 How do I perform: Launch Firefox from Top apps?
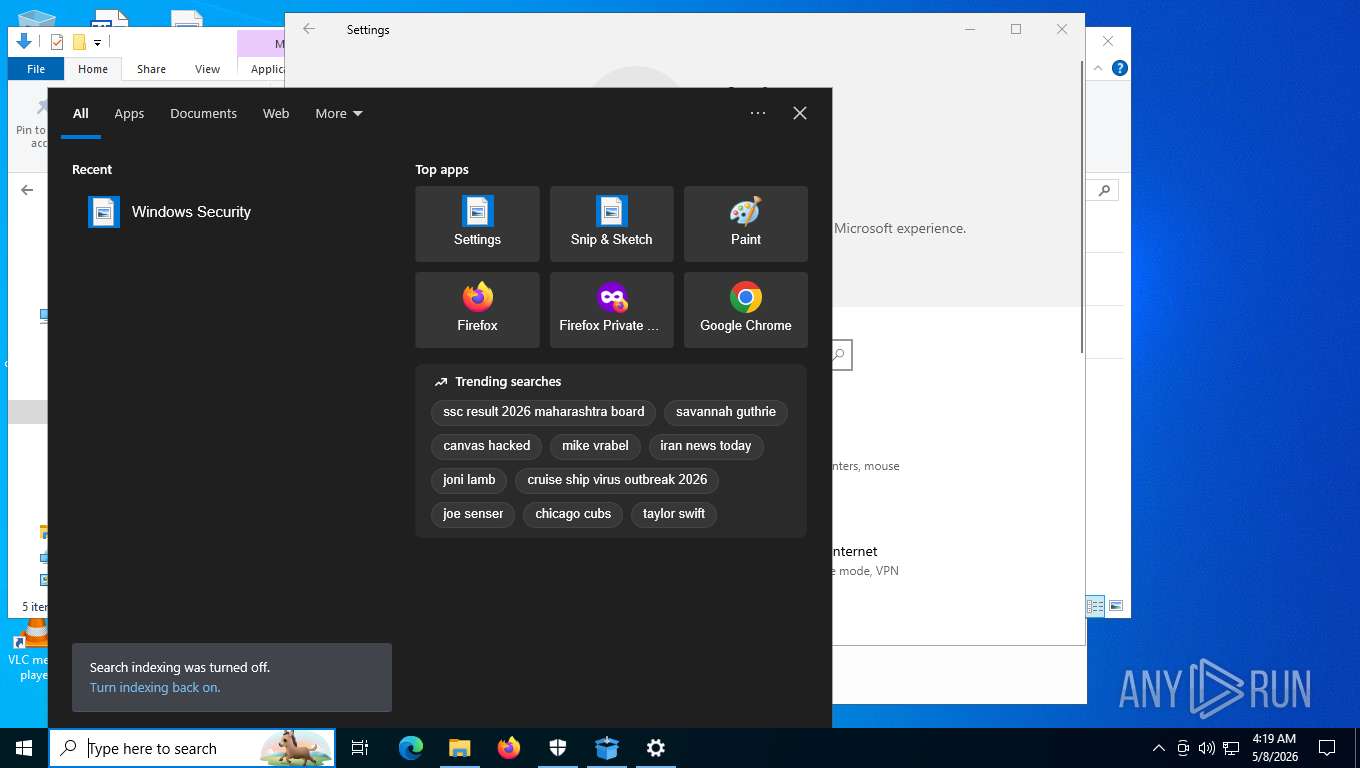point(477,310)
